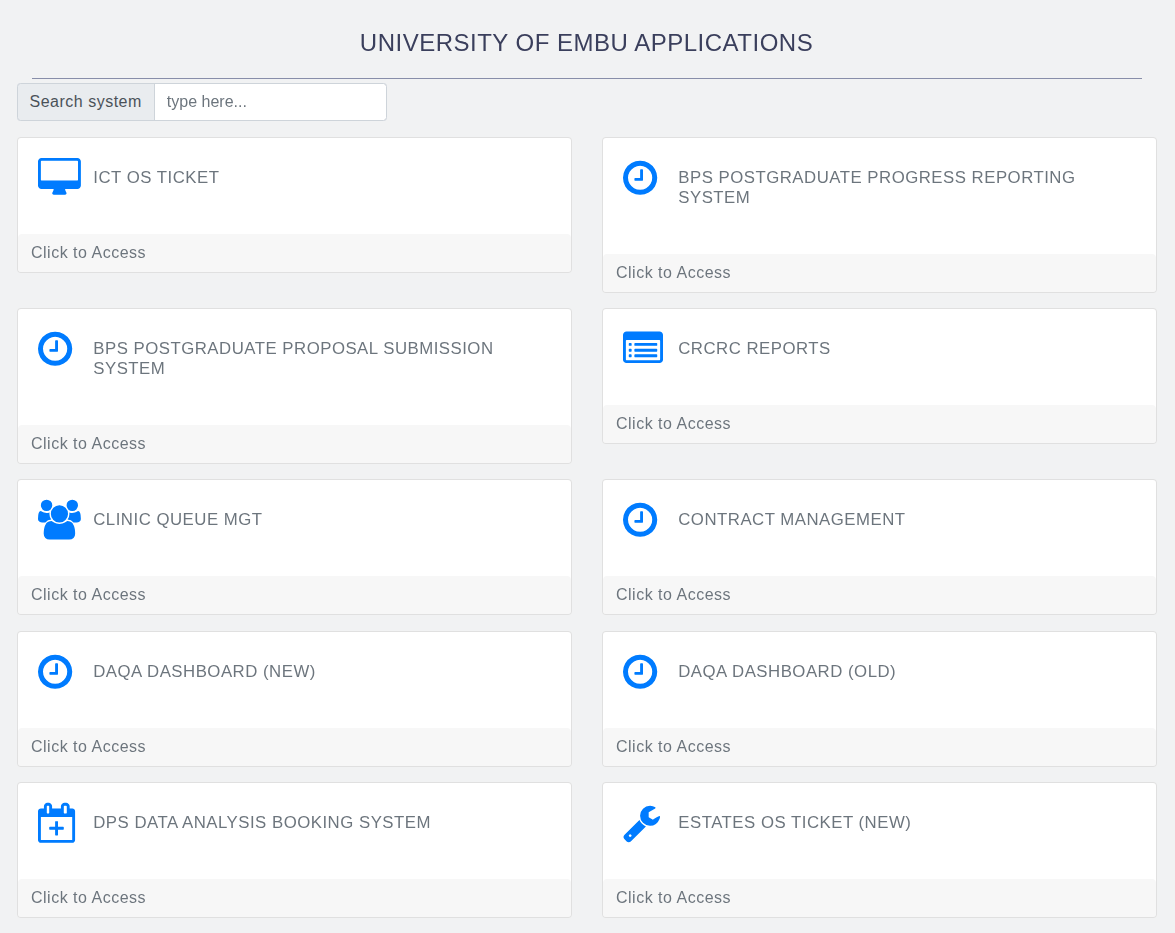This screenshot has height=933, width=1175.
Task: Click 'Click to Access' under Progress Reporting System
Action: tap(673, 273)
